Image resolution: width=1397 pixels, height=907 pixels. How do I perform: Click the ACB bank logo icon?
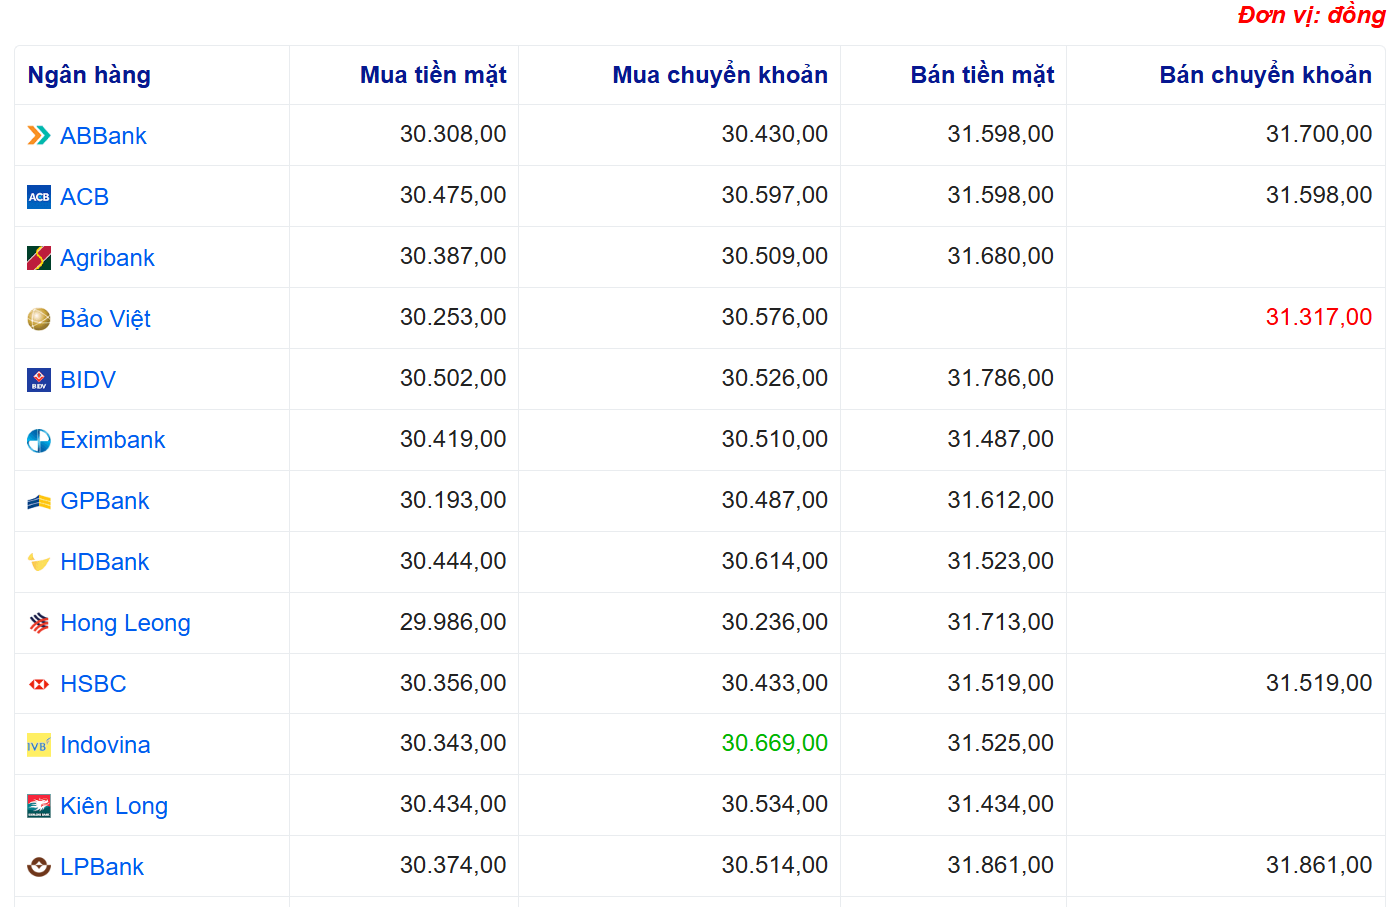click(x=39, y=197)
